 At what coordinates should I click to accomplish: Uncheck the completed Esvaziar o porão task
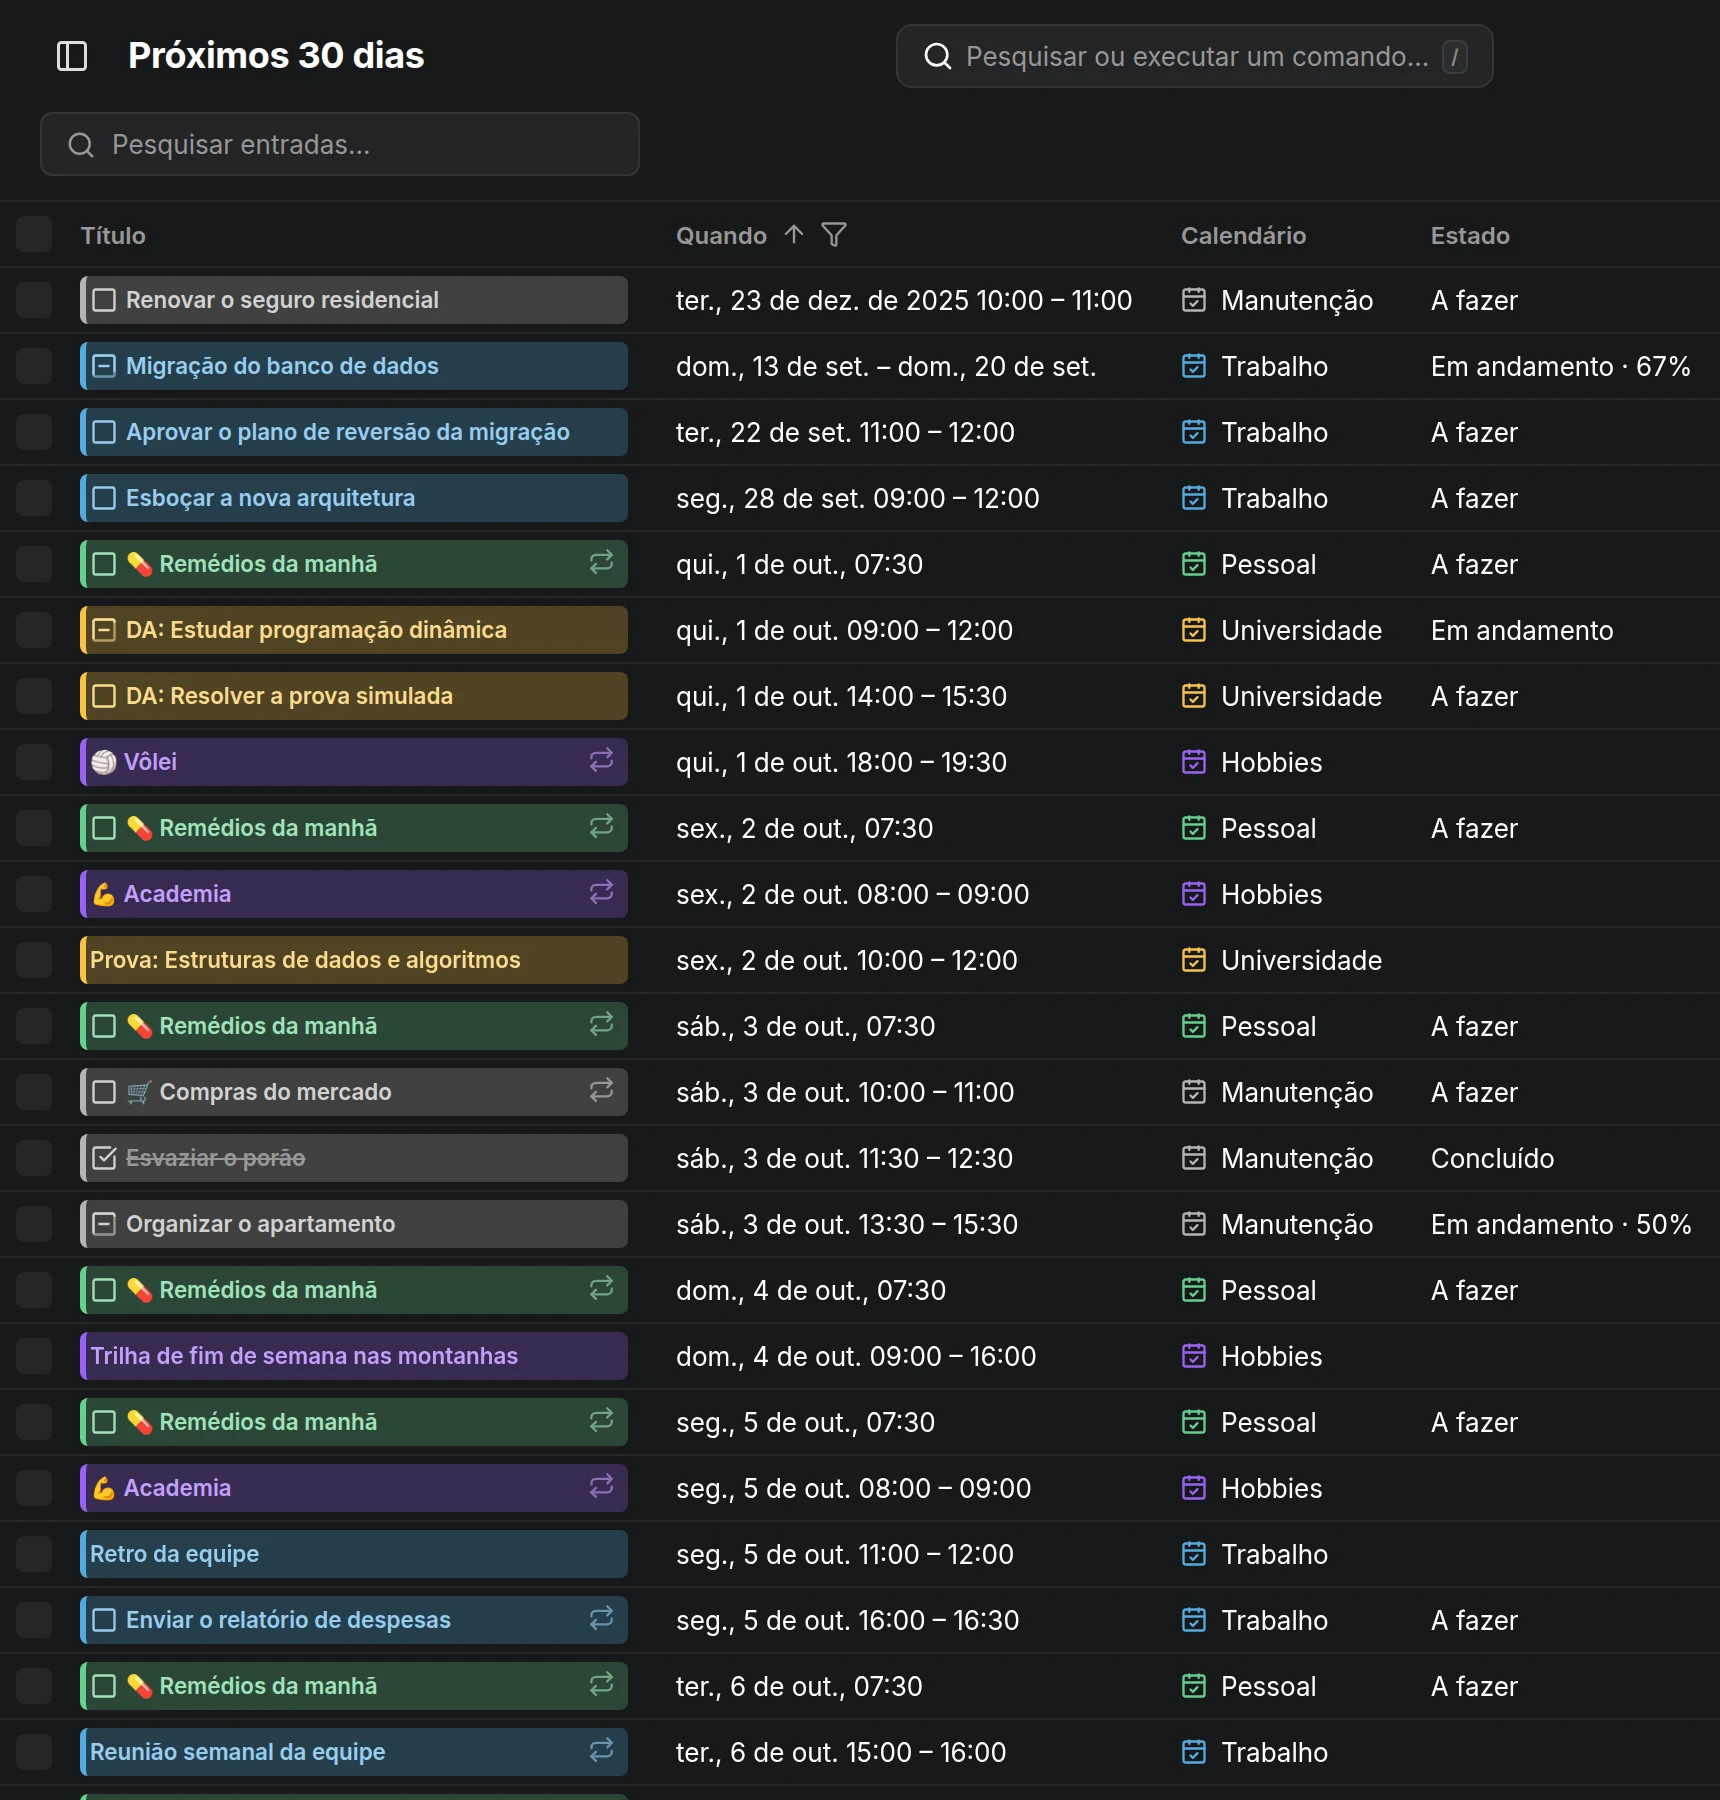pyautogui.click(x=104, y=1158)
